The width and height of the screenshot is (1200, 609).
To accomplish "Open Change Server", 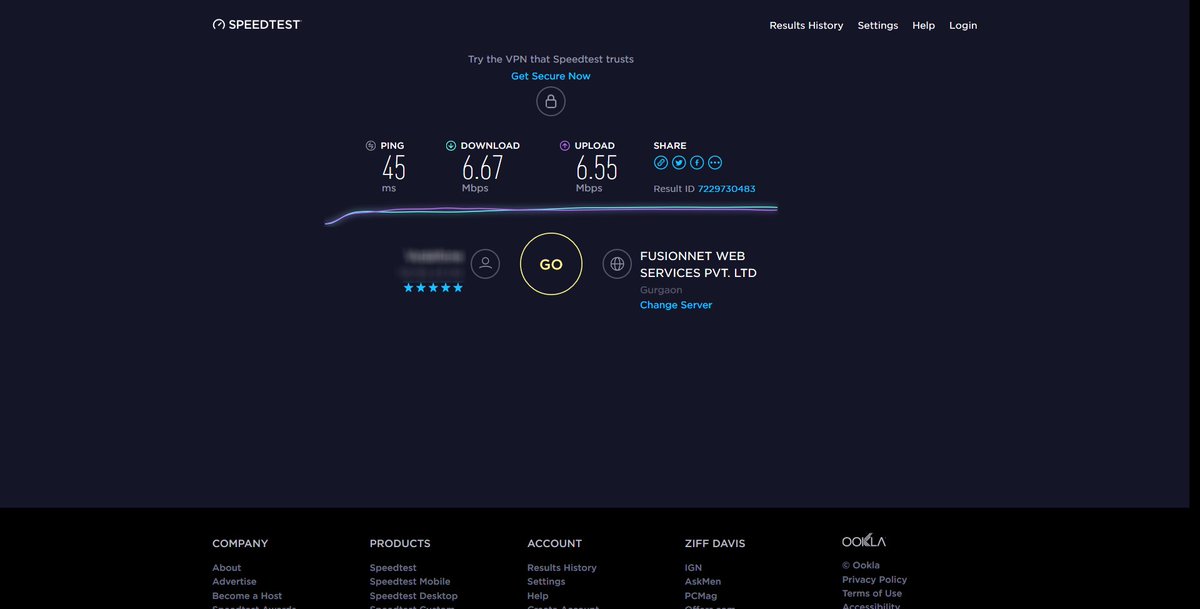I will tap(676, 304).
